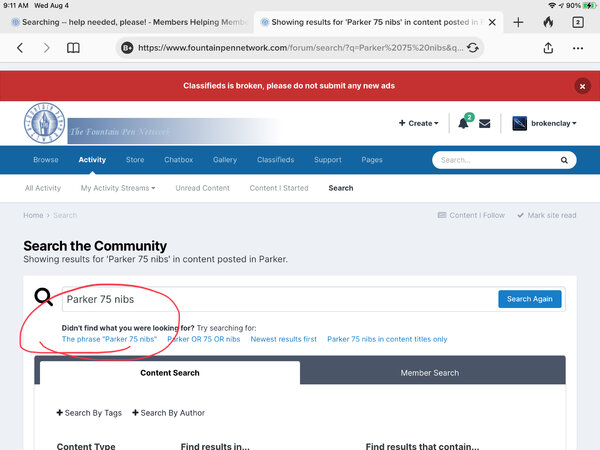
Task: Open the Chatbox menu item
Action: click(178, 160)
